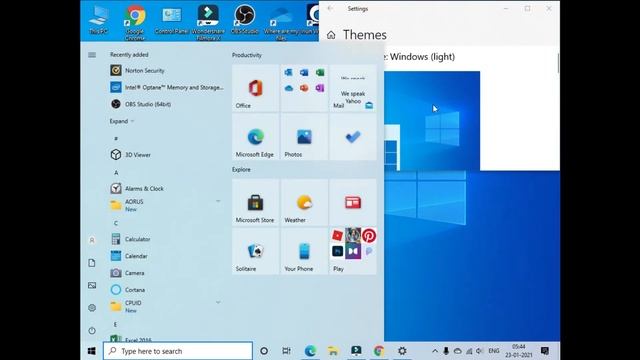Open the Weather tile

click(304, 202)
